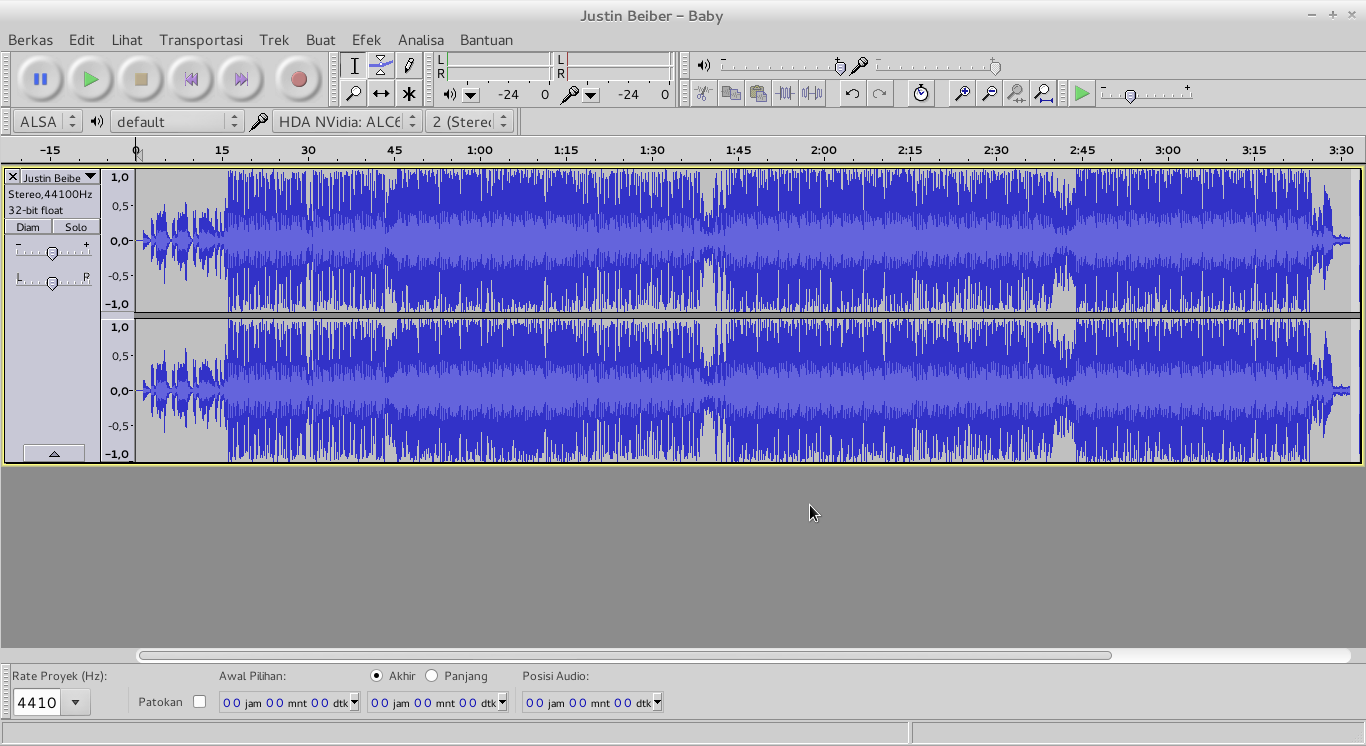The image size is (1366, 746).
Task: Click the Posisi Audio time field
Action: 592,702
